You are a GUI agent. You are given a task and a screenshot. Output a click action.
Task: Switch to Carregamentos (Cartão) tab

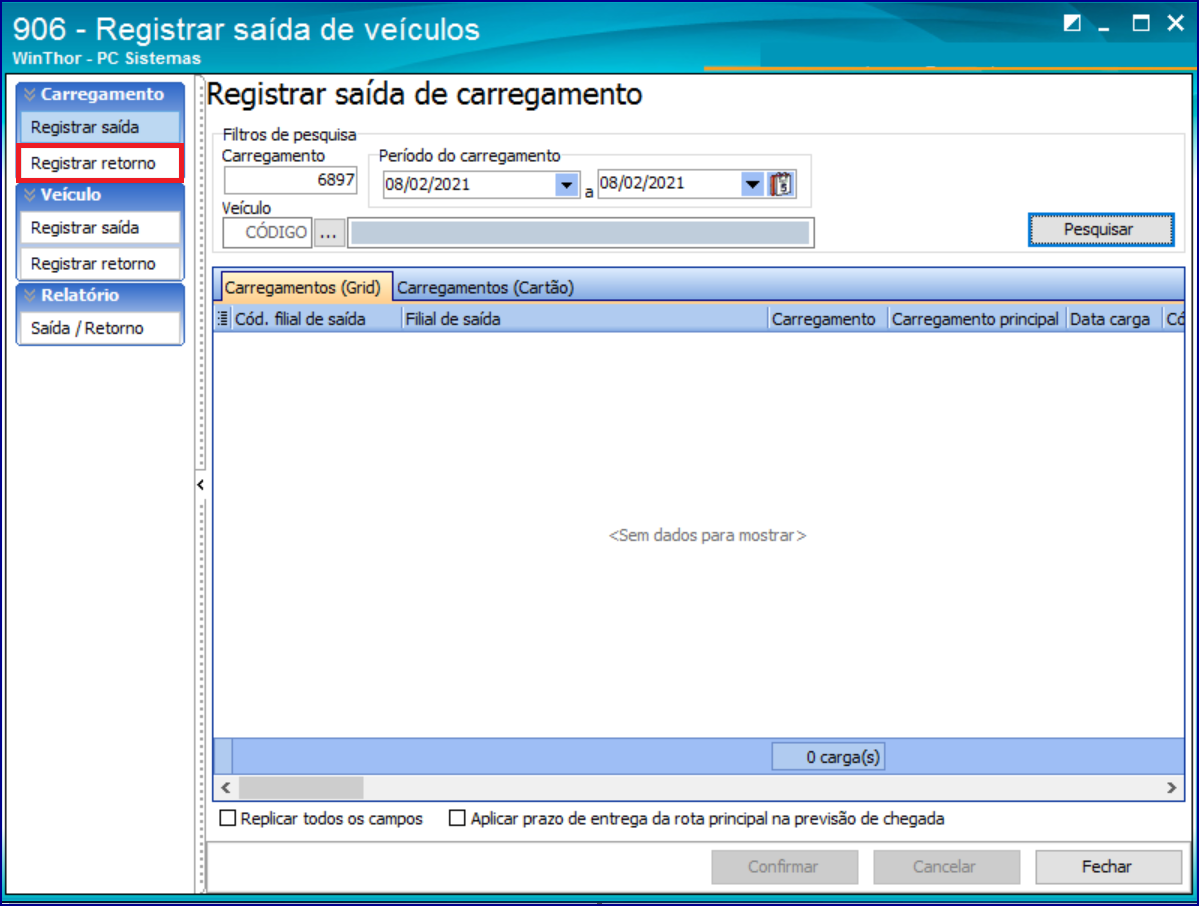pos(485,287)
